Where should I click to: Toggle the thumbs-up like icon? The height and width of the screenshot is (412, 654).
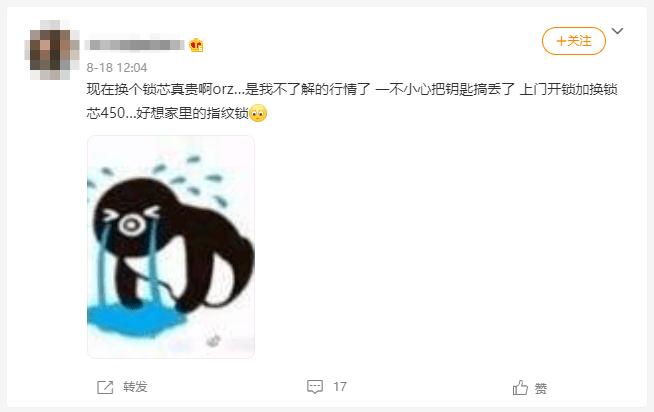point(520,388)
